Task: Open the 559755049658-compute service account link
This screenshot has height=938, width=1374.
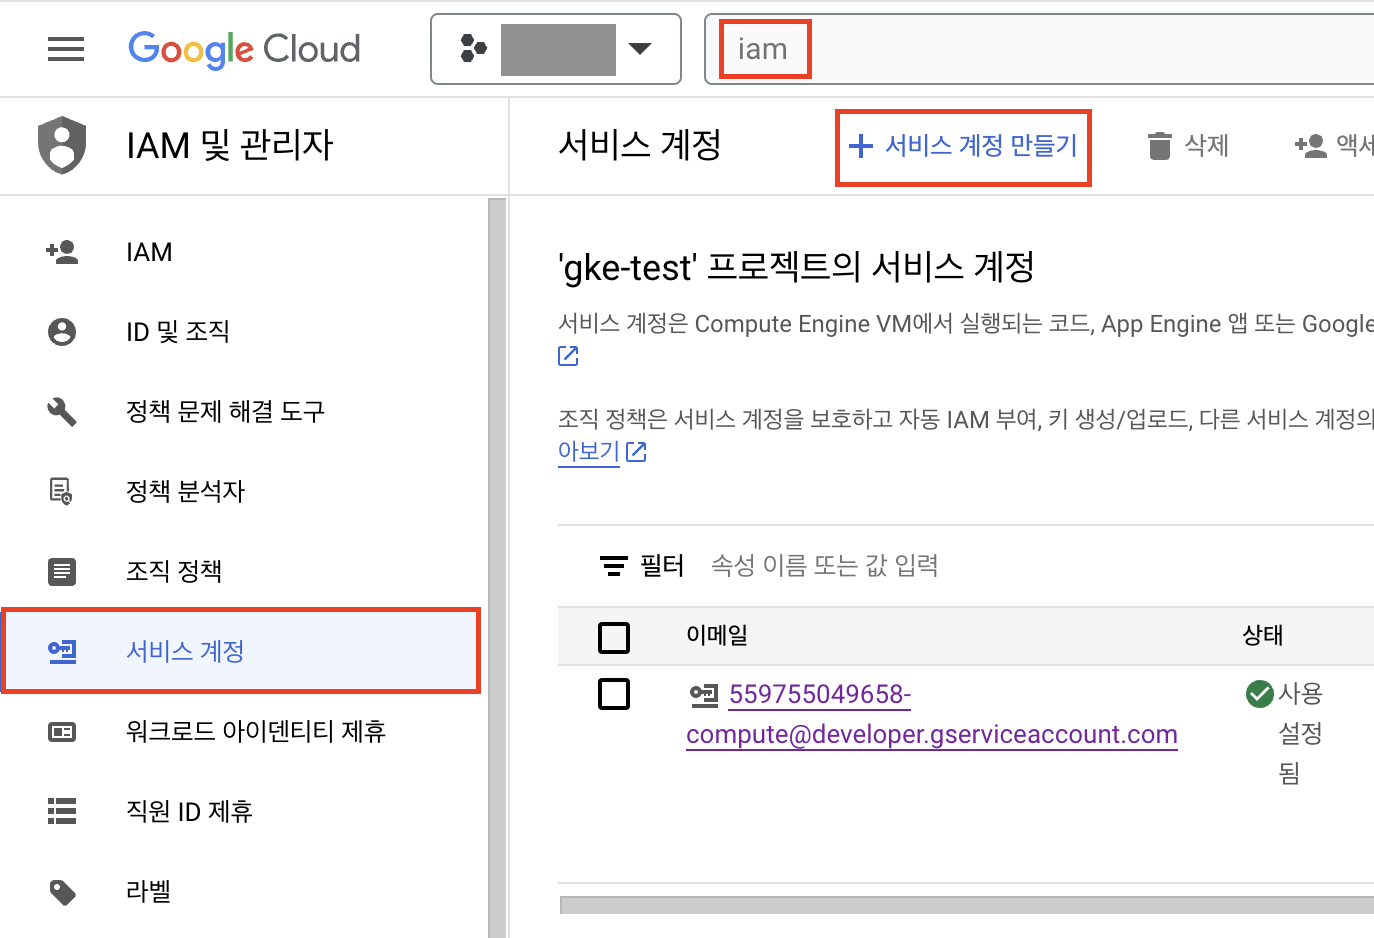Action: click(932, 714)
